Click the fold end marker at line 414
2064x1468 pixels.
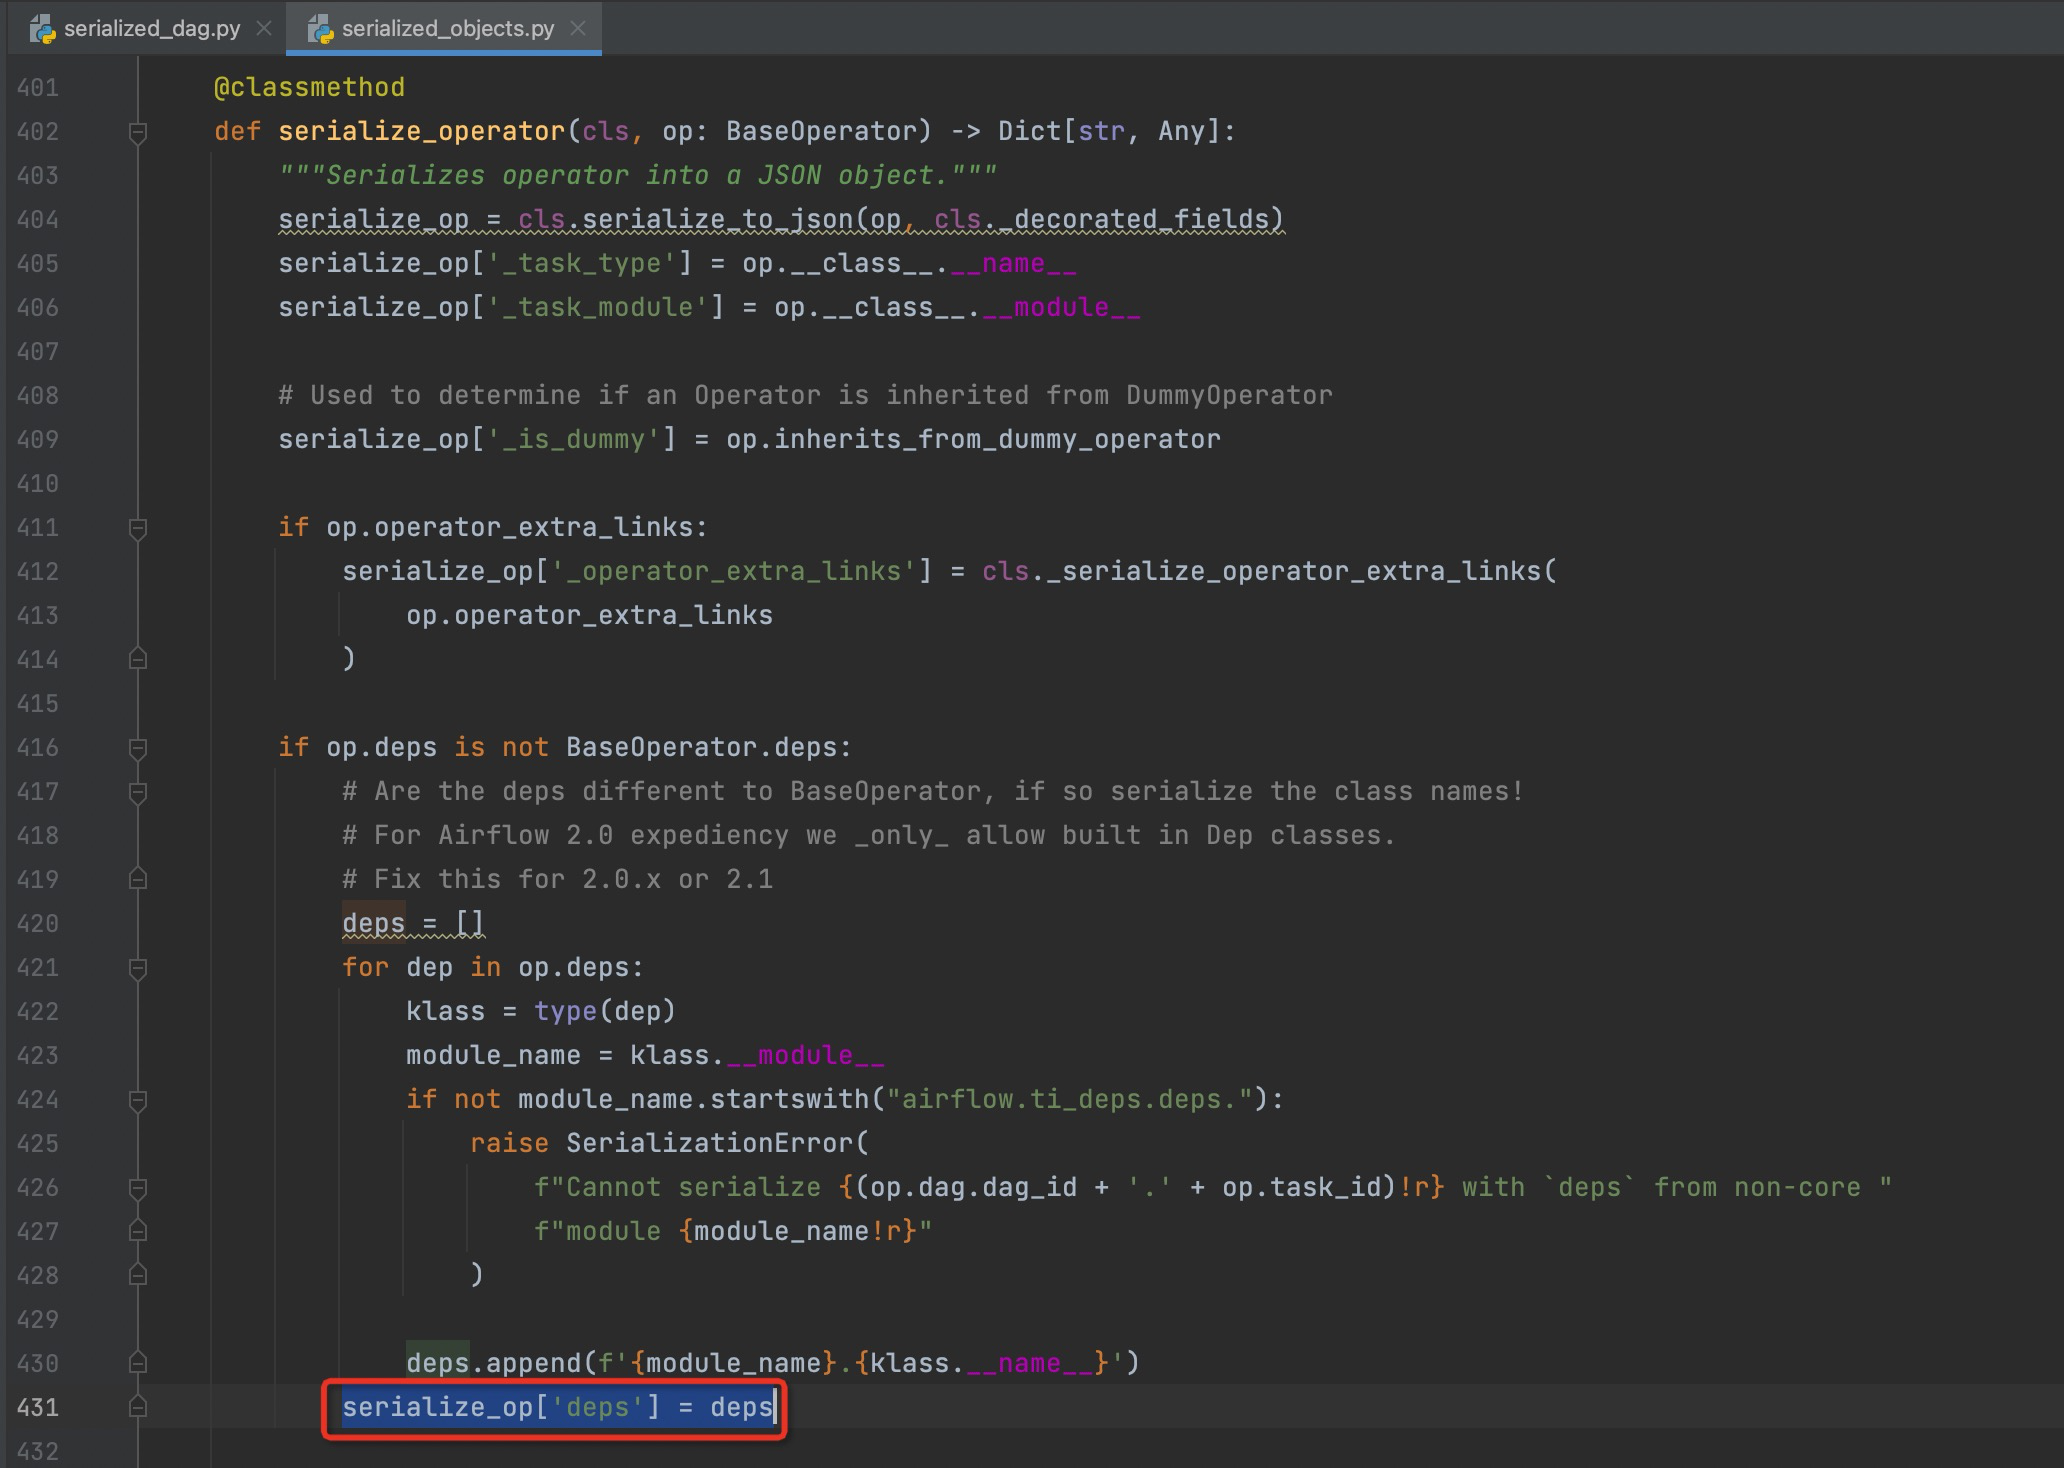pyautogui.click(x=138, y=659)
